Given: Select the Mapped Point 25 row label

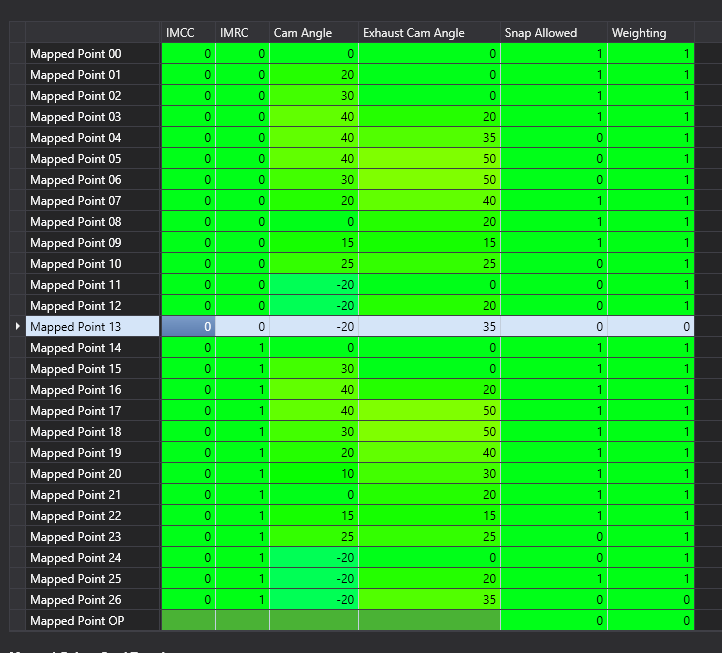Looking at the screenshot, I should pos(93,579).
